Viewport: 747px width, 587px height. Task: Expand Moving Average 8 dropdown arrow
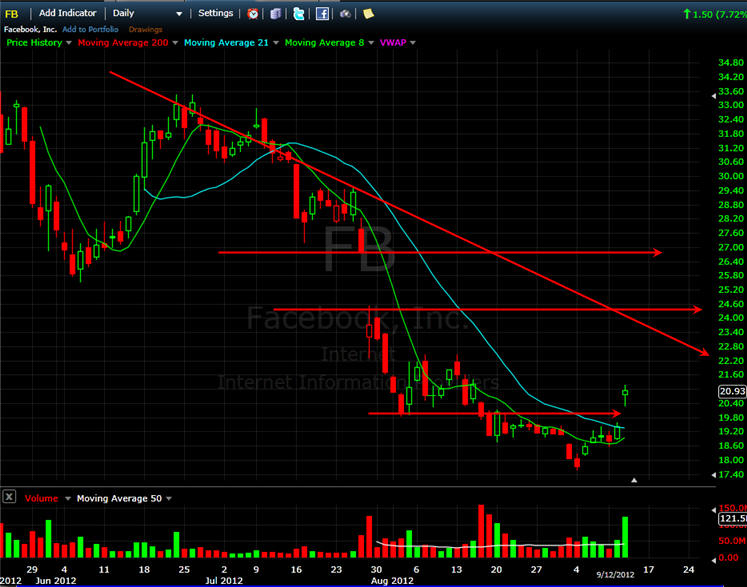pos(371,43)
